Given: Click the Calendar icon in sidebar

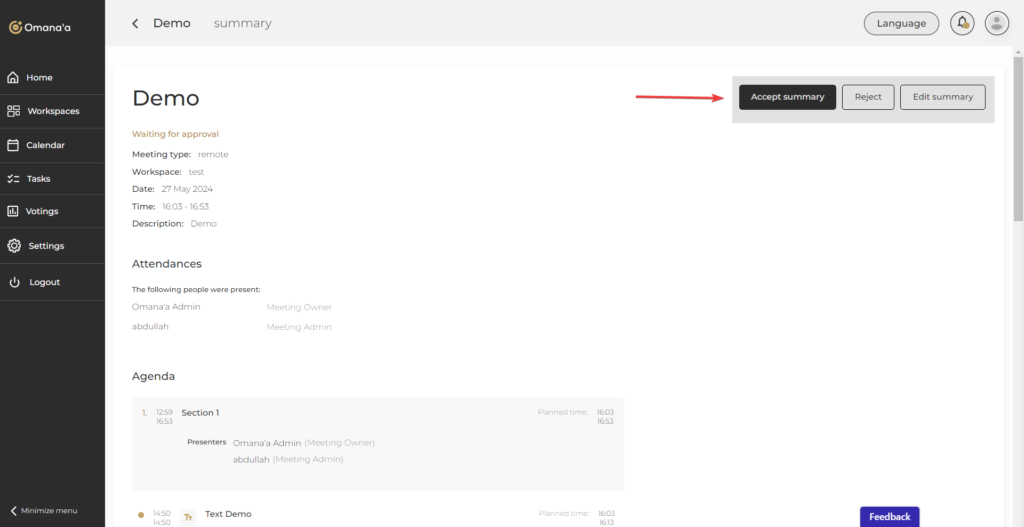Looking at the screenshot, I should 13,145.
